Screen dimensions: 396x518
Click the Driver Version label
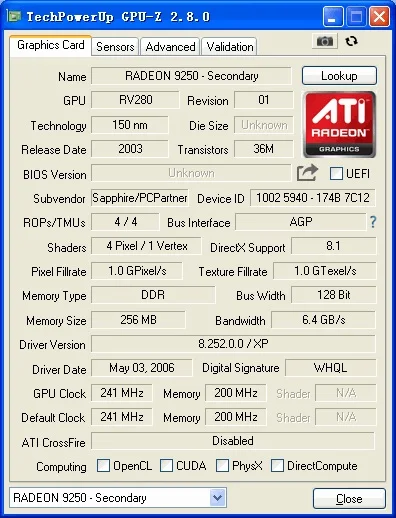[52, 345]
